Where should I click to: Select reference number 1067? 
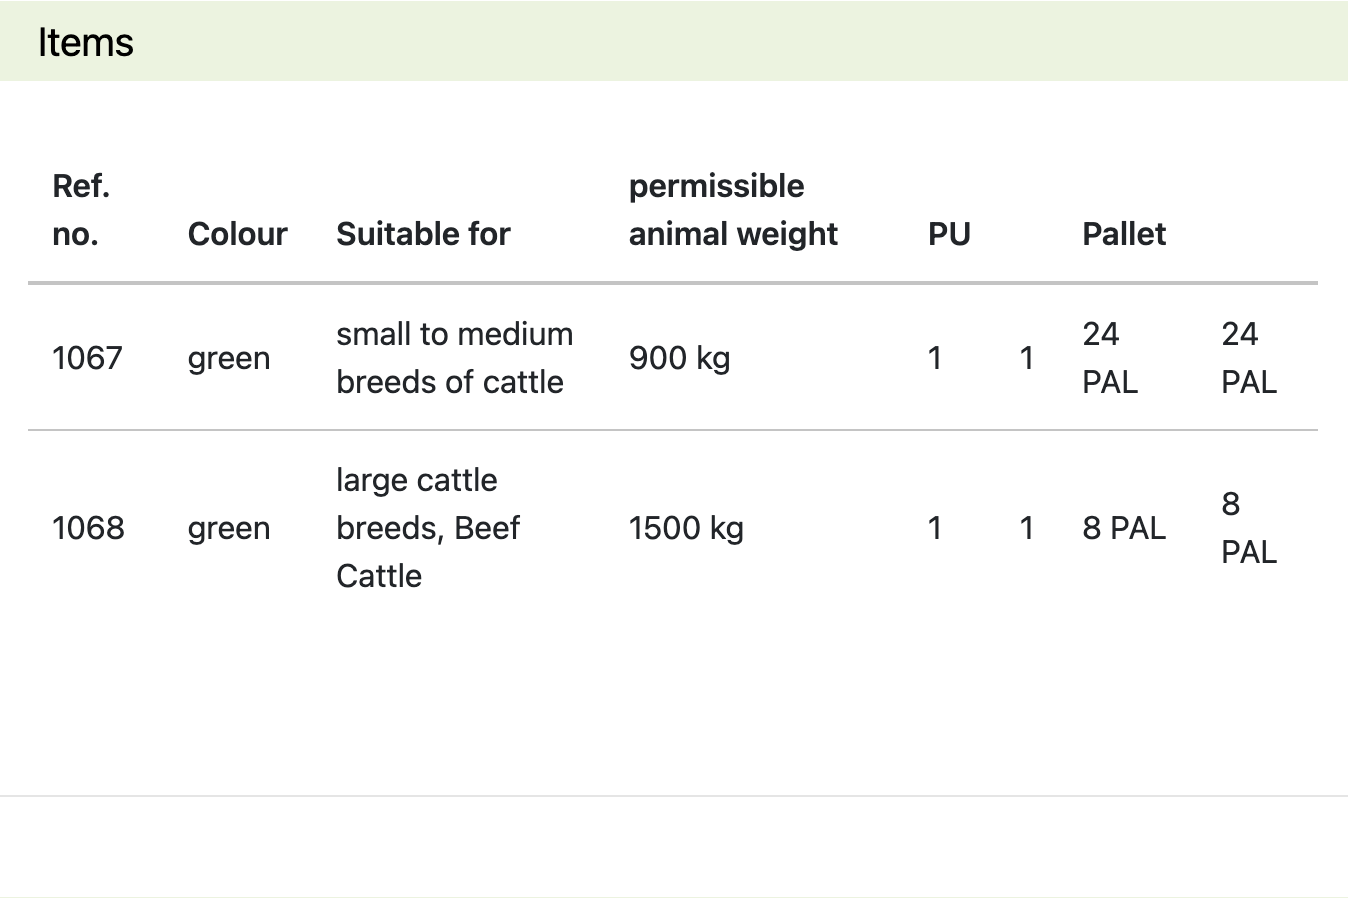(x=87, y=358)
